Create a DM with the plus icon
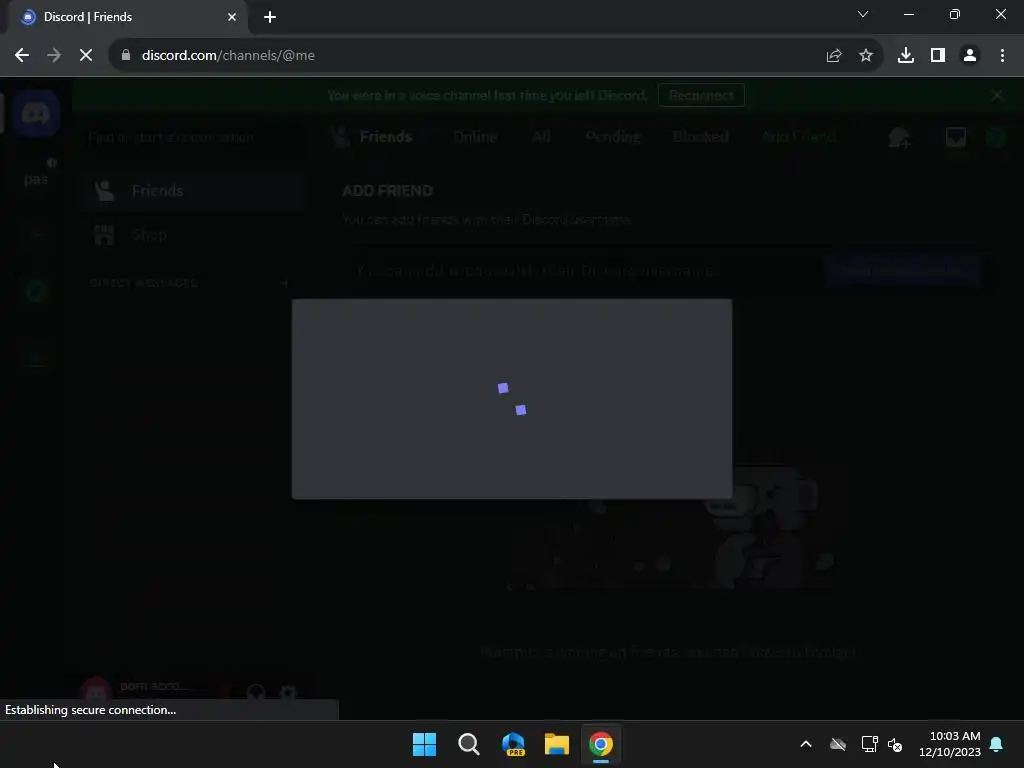Image resolution: width=1024 pixels, height=768 pixels. (284, 283)
